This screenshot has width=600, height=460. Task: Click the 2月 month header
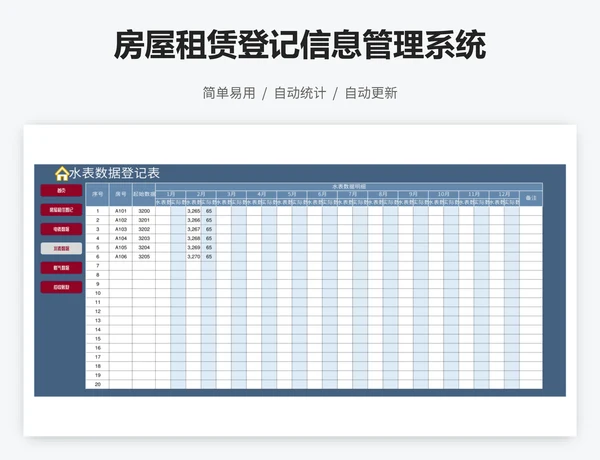click(201, 194)
